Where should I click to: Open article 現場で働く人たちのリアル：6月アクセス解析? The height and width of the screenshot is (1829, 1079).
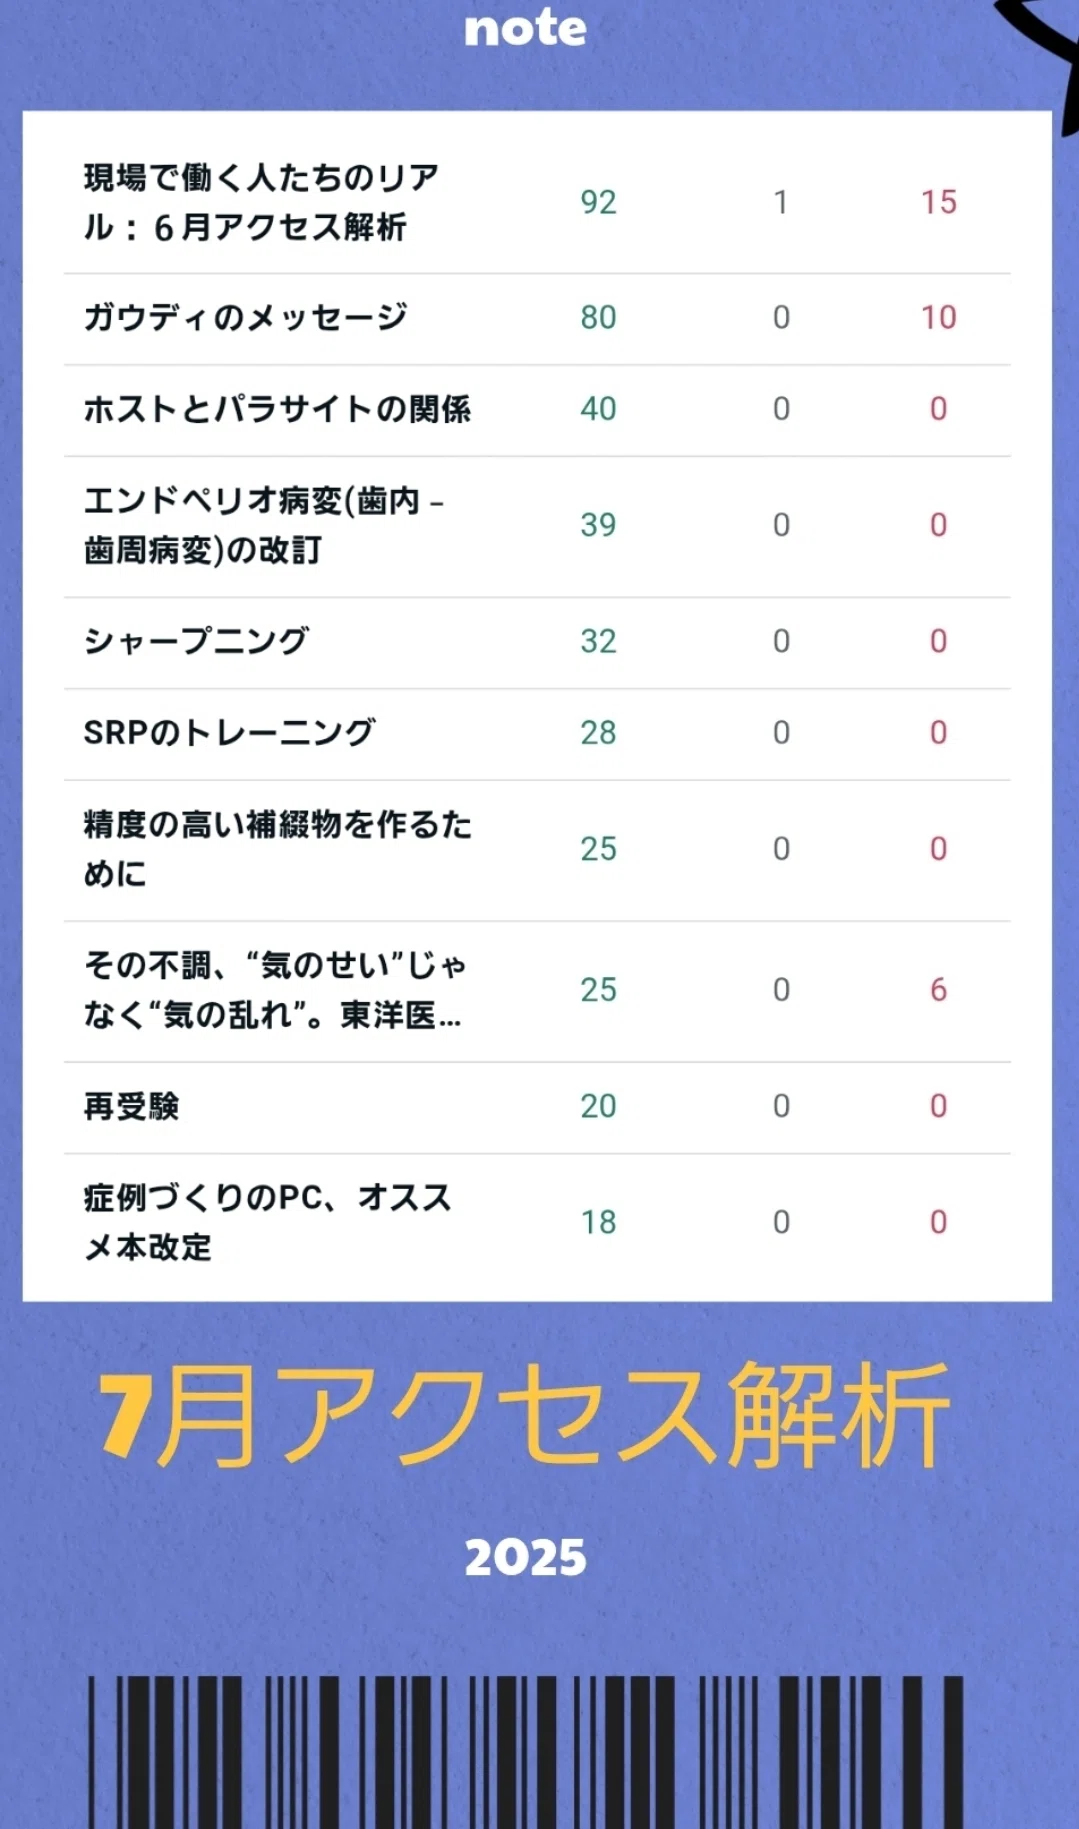click(261, 202)
